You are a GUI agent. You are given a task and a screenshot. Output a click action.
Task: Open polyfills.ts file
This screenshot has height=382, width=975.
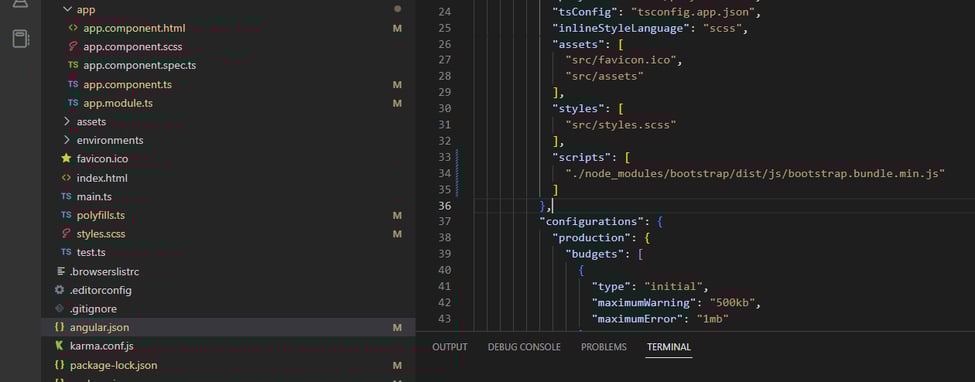[x=101, y=215]
